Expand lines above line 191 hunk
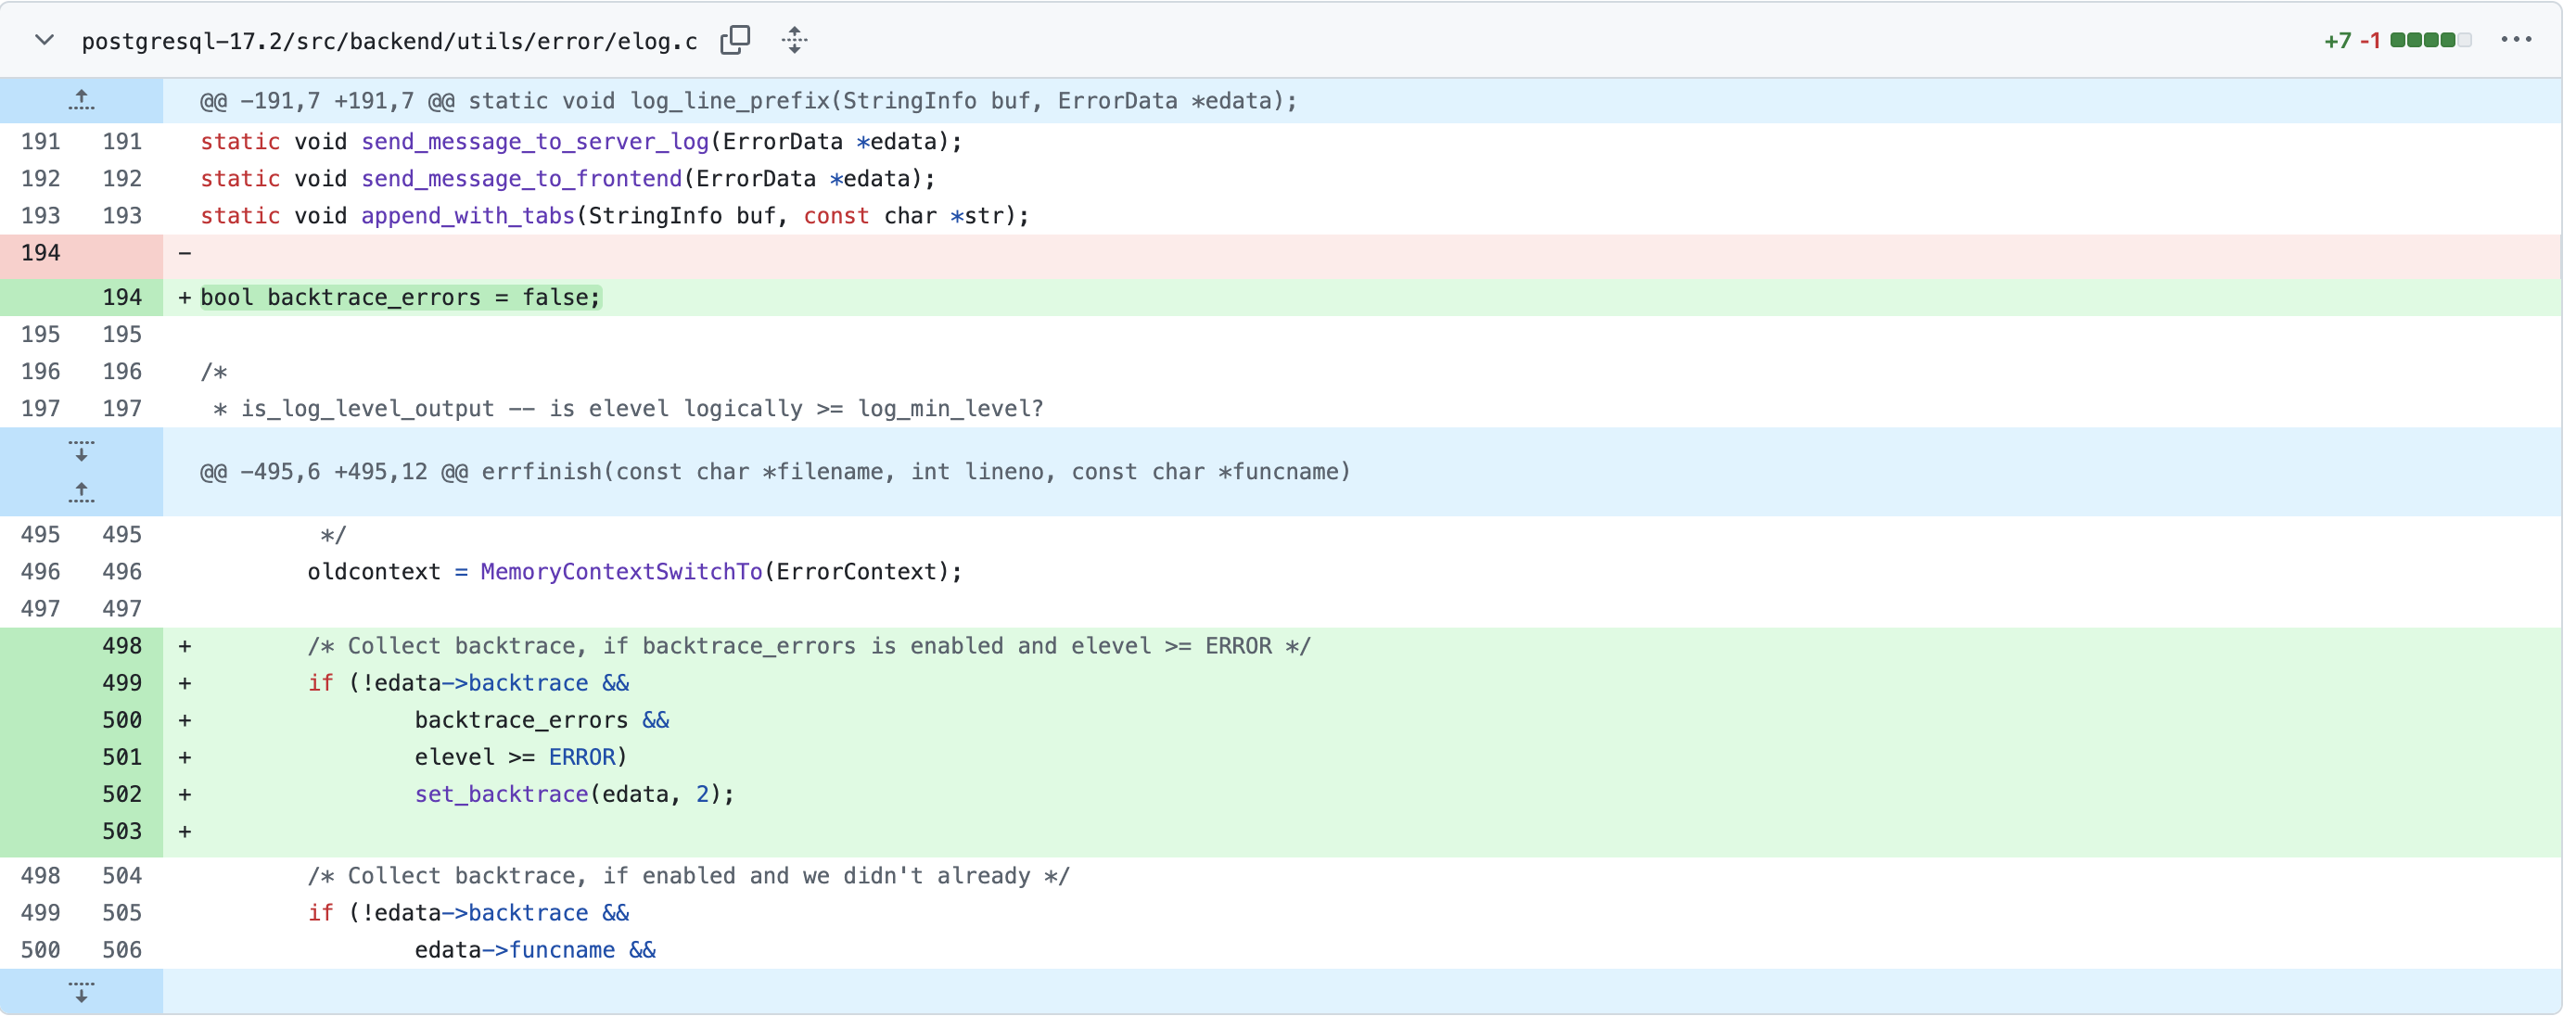This screenshot has height=1016, width=2576. point(81,100)
